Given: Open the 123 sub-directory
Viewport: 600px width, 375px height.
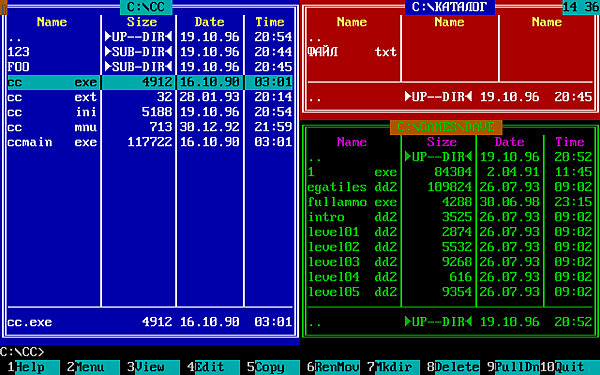Looking at the screenshot, I should coord(150,52).
